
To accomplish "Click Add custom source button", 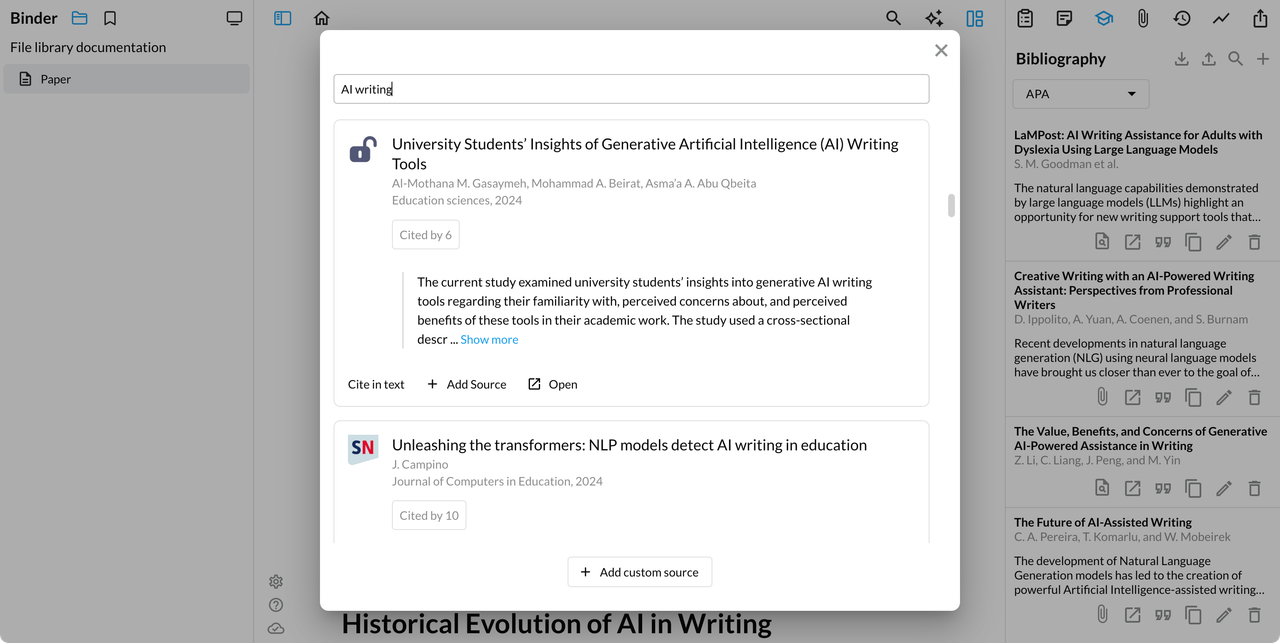I will point(640,572).
